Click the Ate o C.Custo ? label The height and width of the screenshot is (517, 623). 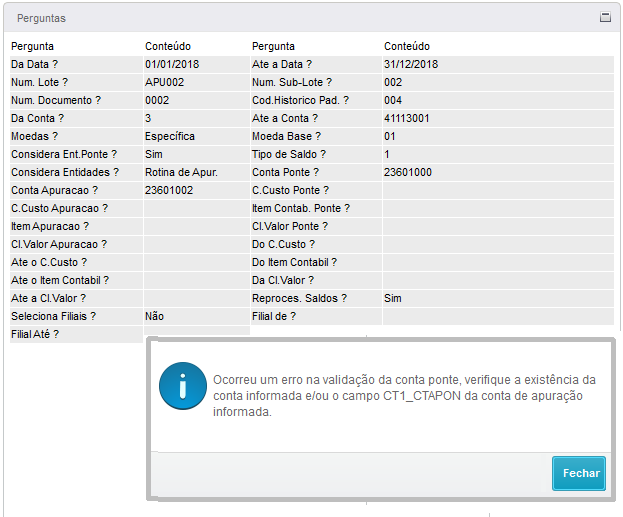point(49,262)
